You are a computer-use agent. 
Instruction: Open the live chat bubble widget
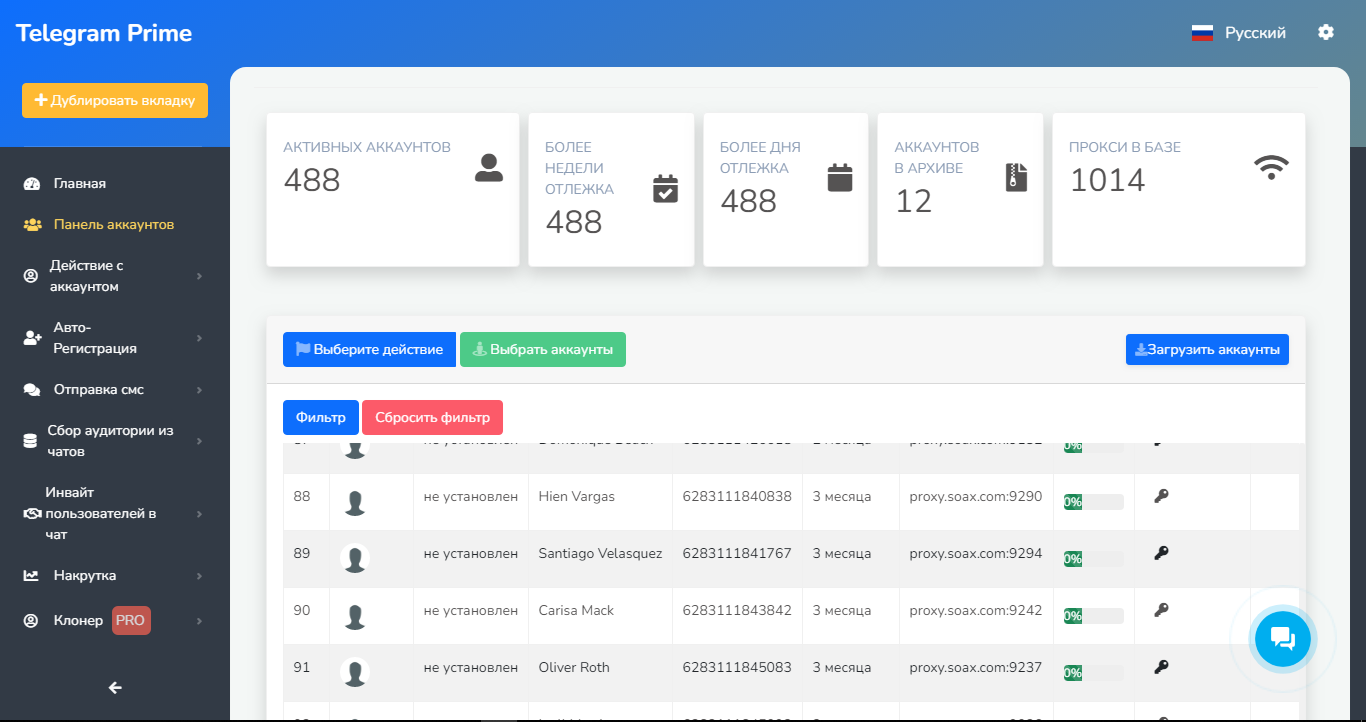tap(1282, 638)
